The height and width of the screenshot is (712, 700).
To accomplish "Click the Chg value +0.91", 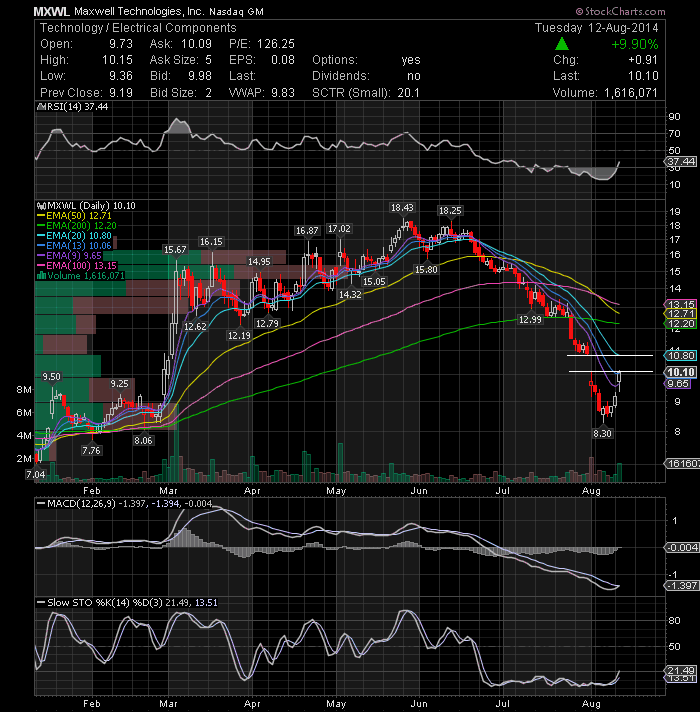I will point(643,60).
